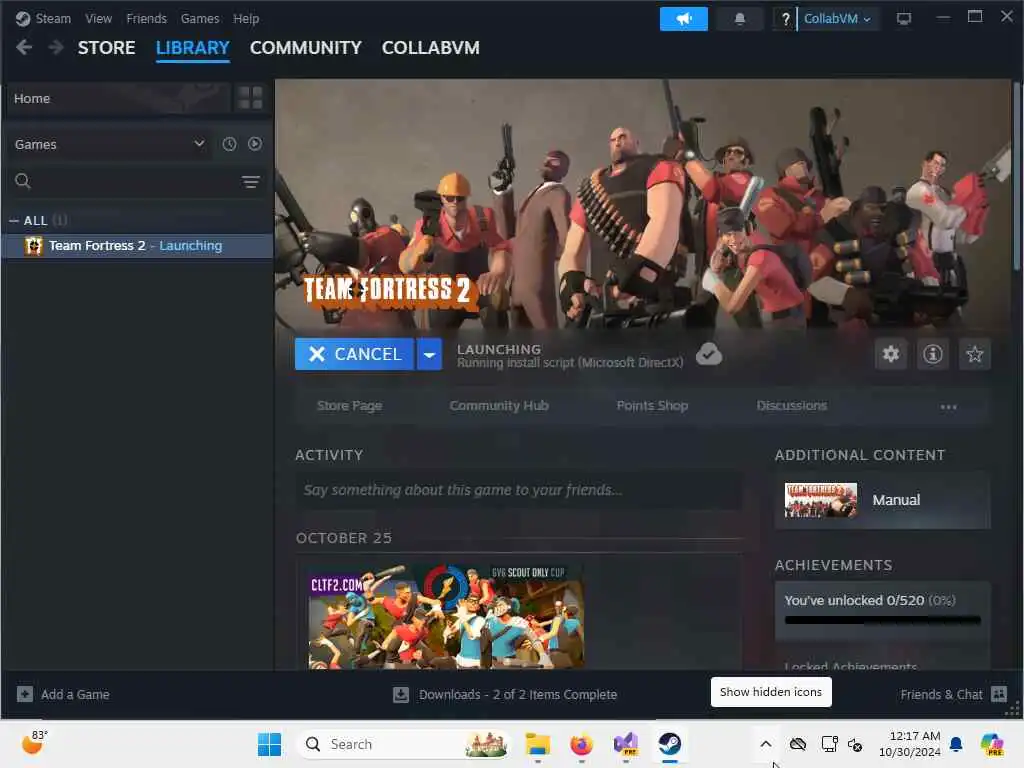Screen dimensions: 1024x768
Task: Open the game info icon
Action: pyautogui.click(x=933, y=354)
